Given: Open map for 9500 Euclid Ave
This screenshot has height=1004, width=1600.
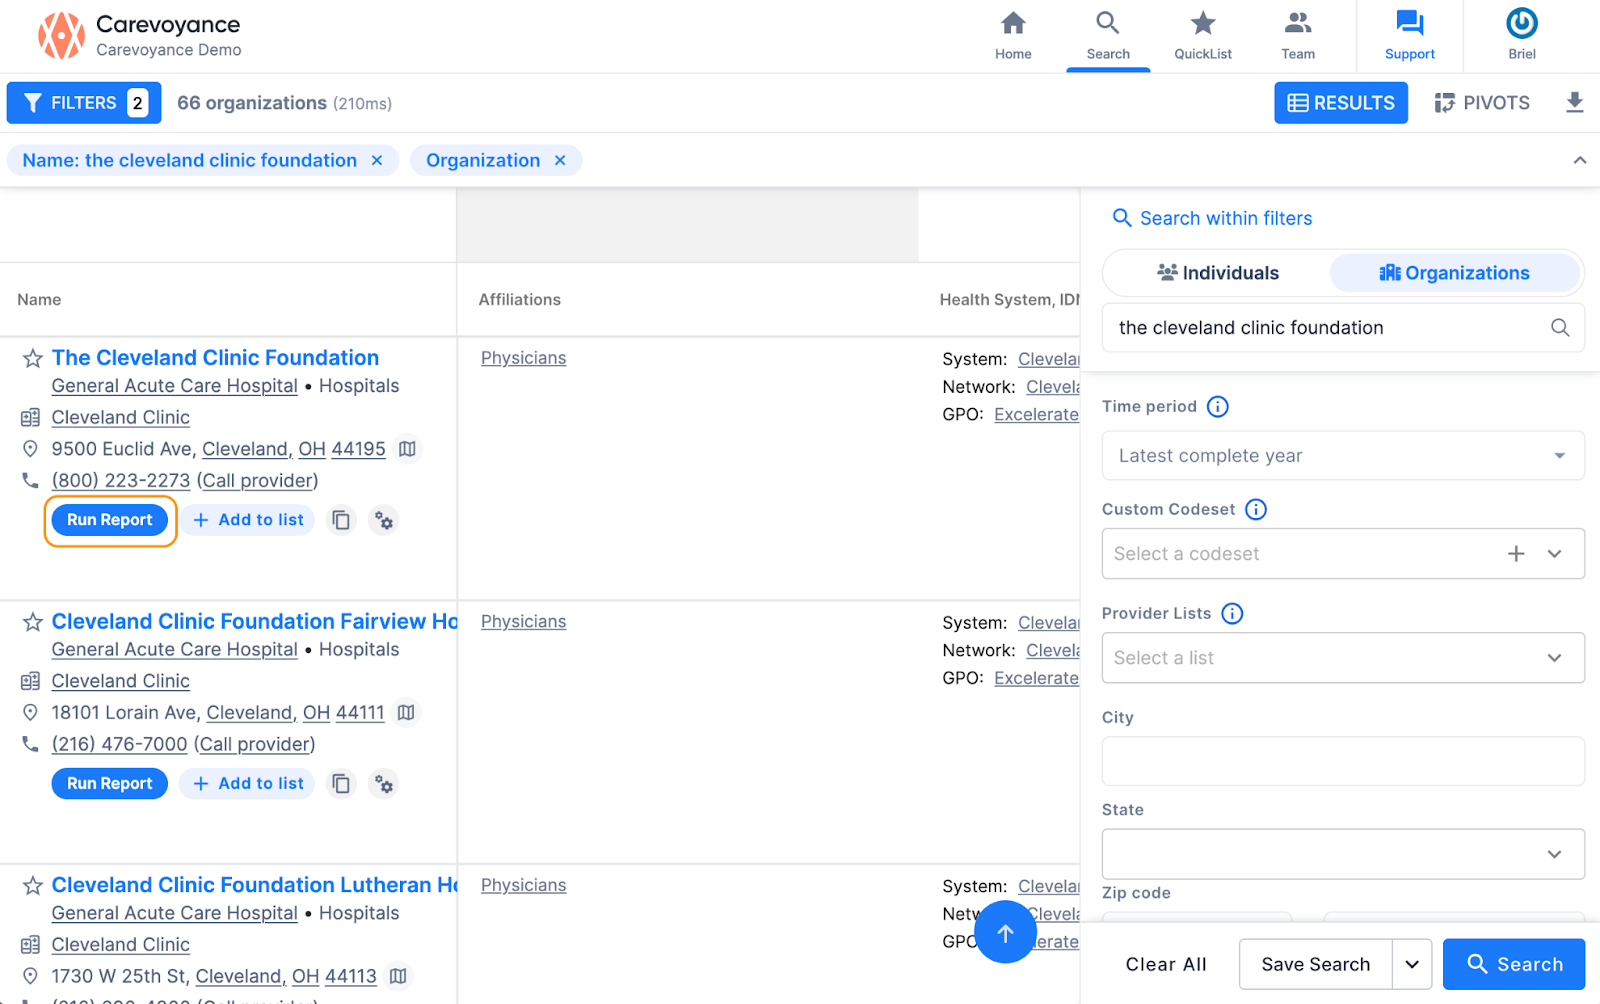Looking at the screenshot, I should (407, 449).
